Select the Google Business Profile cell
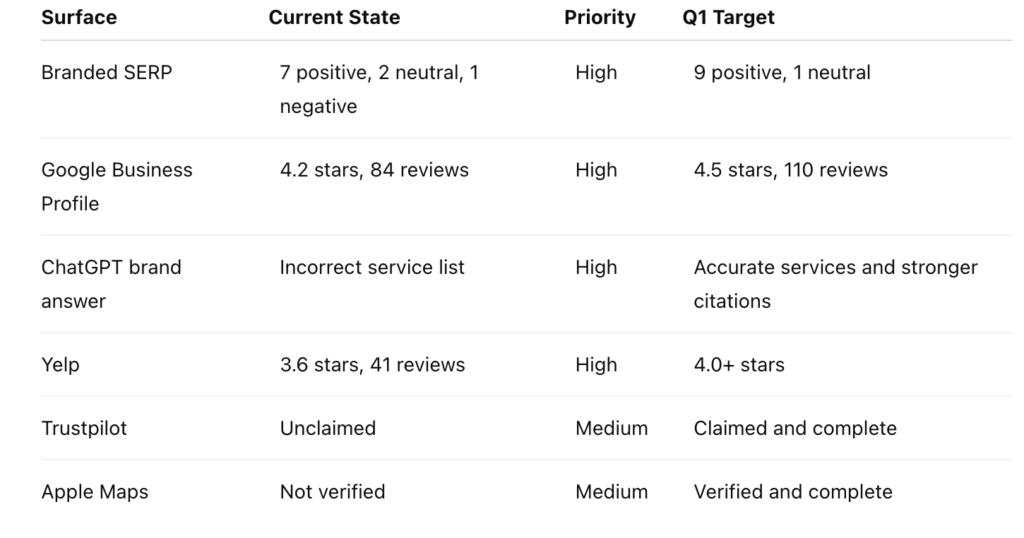Viewport: 1024px width, 538px height. pyautogui.click(x=117, y=187)
